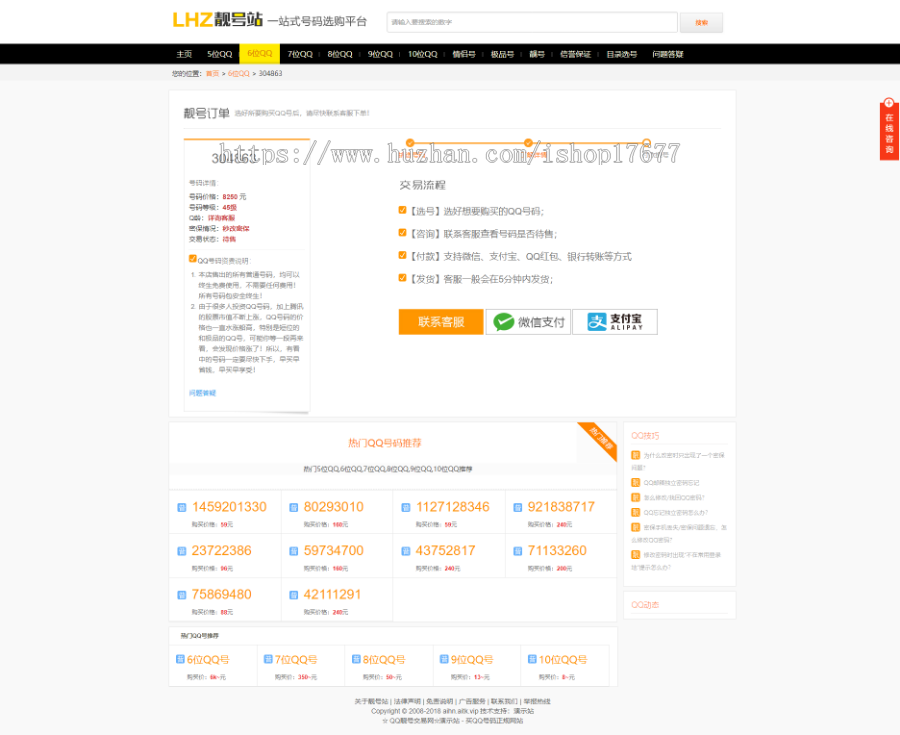This screenshot has width=900, height=735.
Task: Select the 支付宝 Alipay payment option
Action: pyautogui.click(x=615, y=322)
